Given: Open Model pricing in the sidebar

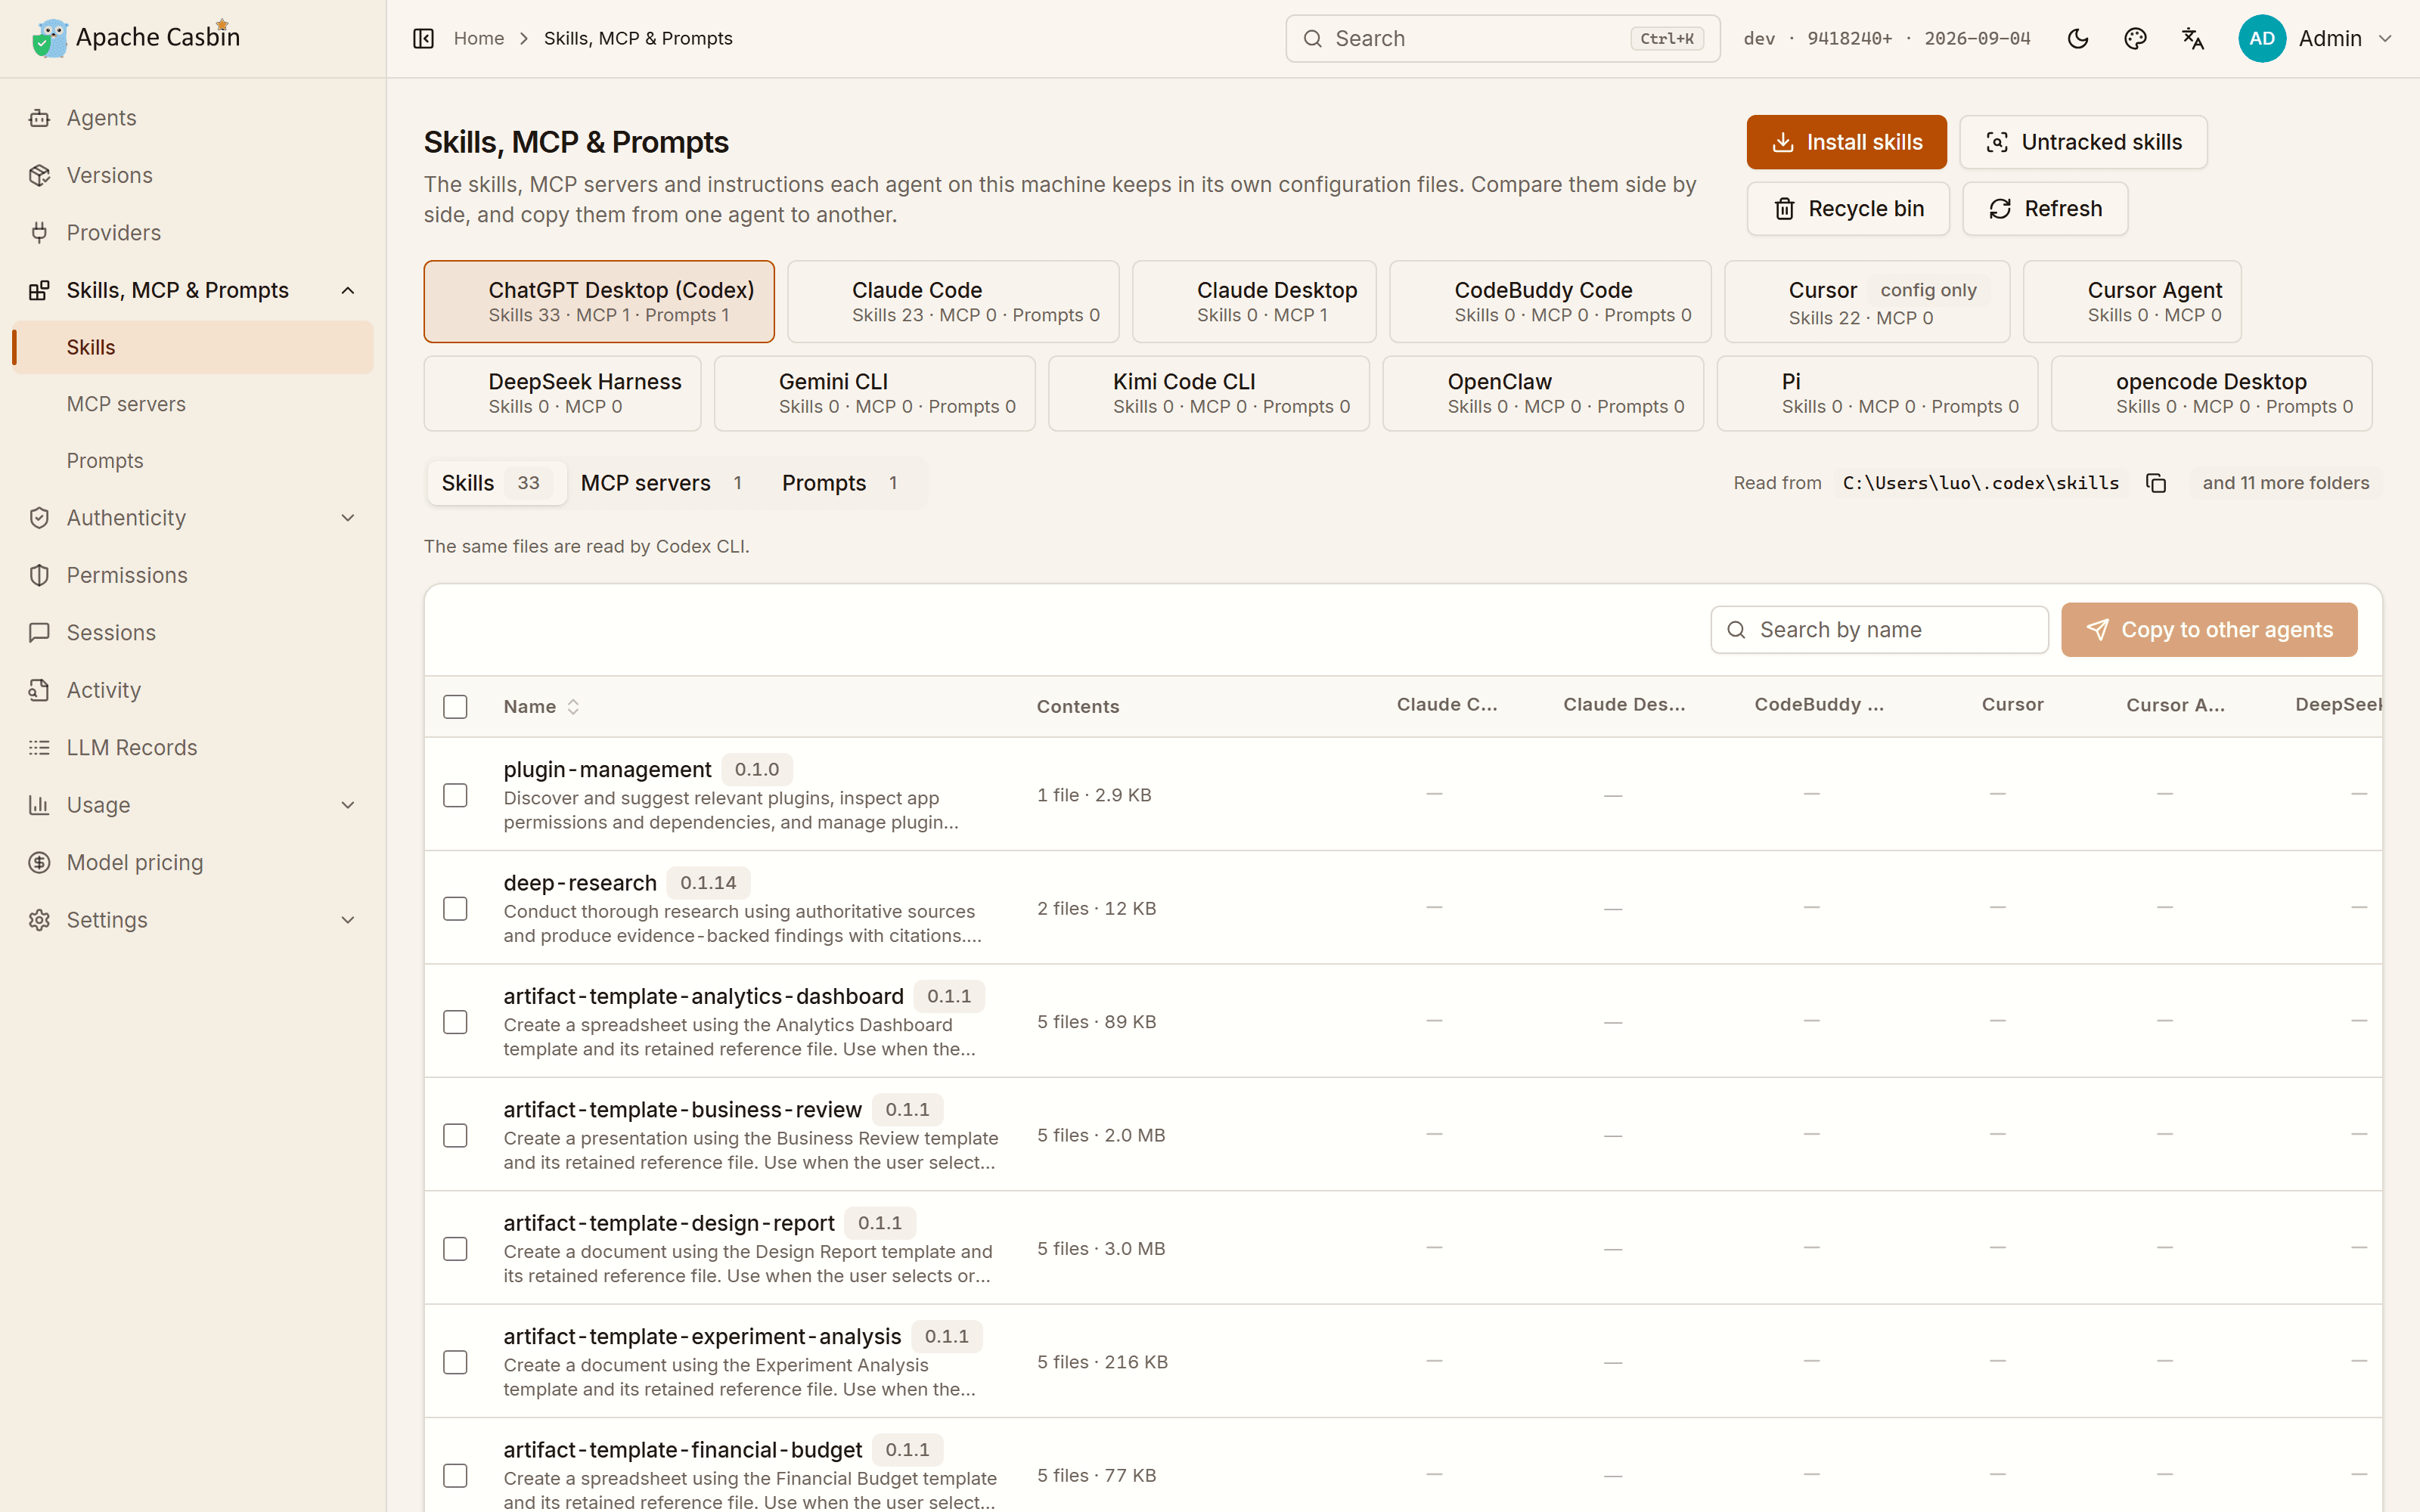Looking at the screenshot, I should tap(193, 862).
